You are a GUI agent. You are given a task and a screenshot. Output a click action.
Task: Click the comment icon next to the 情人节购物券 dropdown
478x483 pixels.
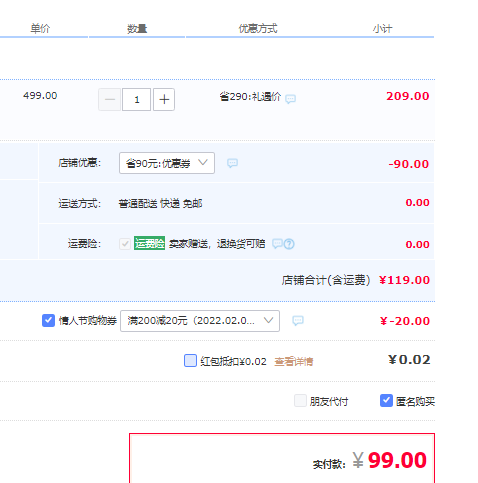[298, 320]
